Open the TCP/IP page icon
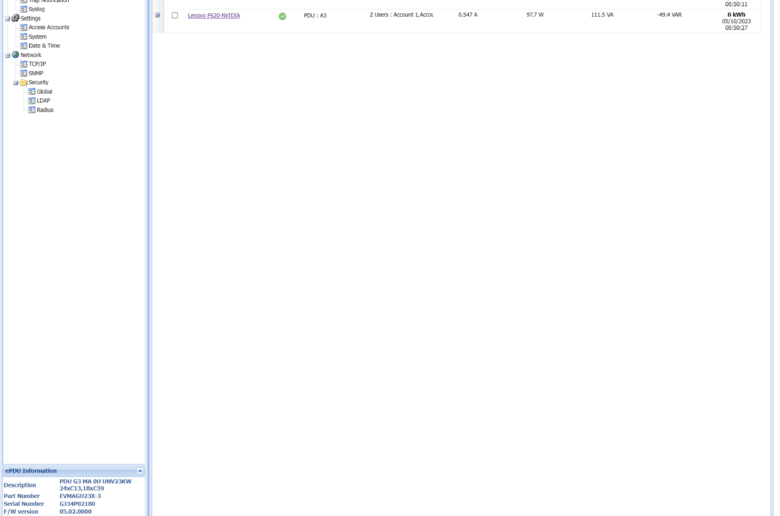The width and height of the screenshot is (780, 516). coord(23,64)
